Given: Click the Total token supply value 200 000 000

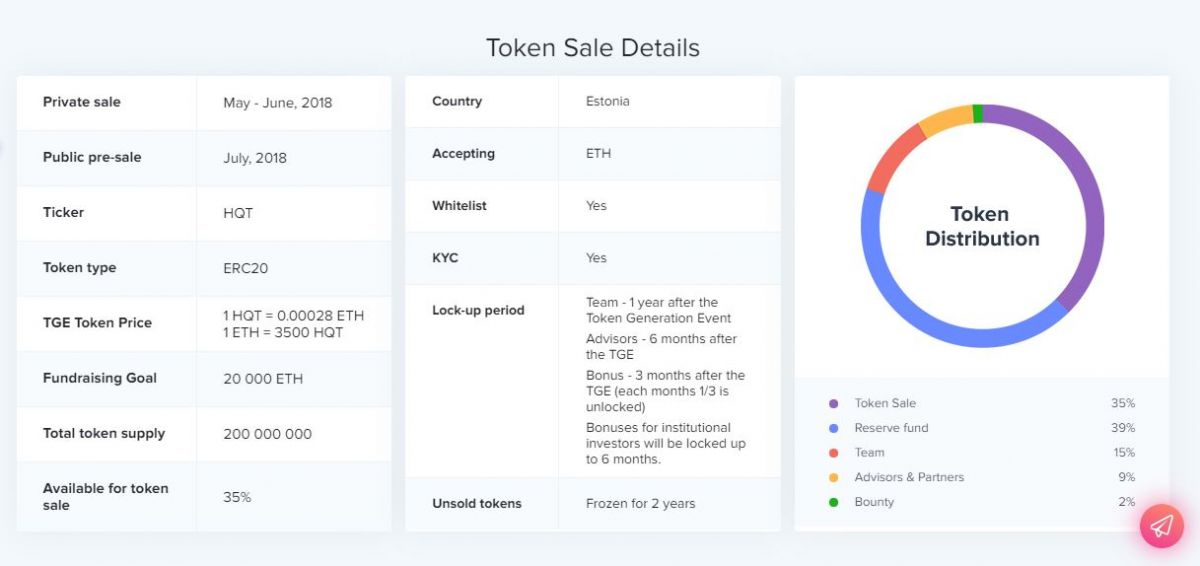Looking at the screenshot, I should point(267,434).
